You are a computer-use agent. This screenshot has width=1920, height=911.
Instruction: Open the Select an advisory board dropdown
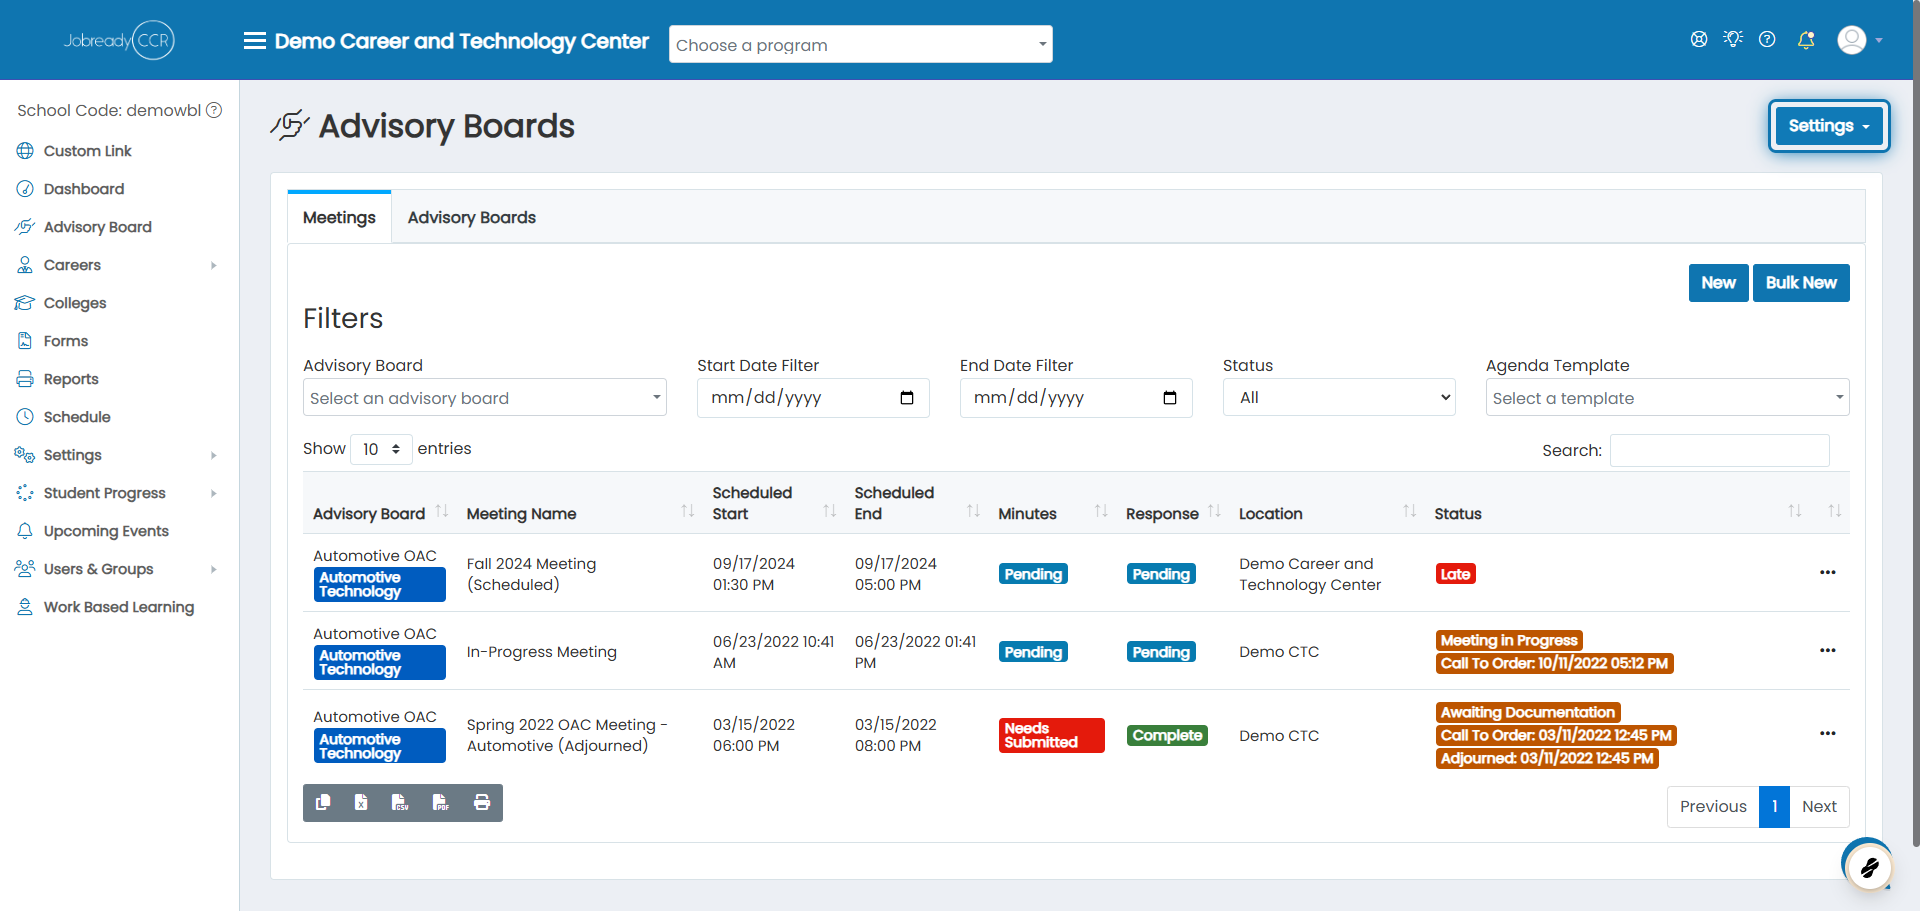(485, 397)
